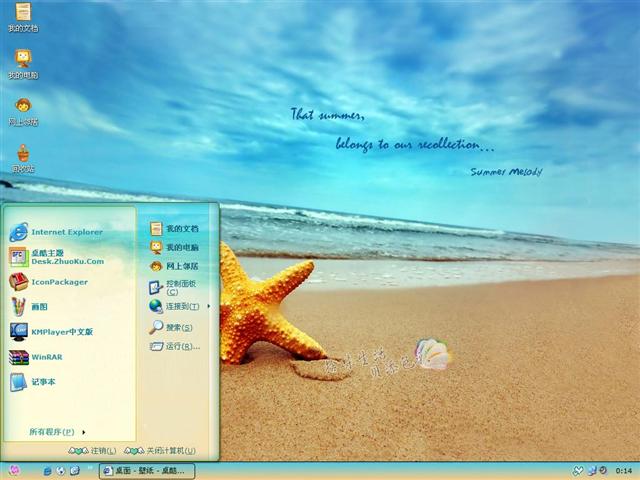Open WinRAR from start menu
The image size is (640, 480).
36,357
